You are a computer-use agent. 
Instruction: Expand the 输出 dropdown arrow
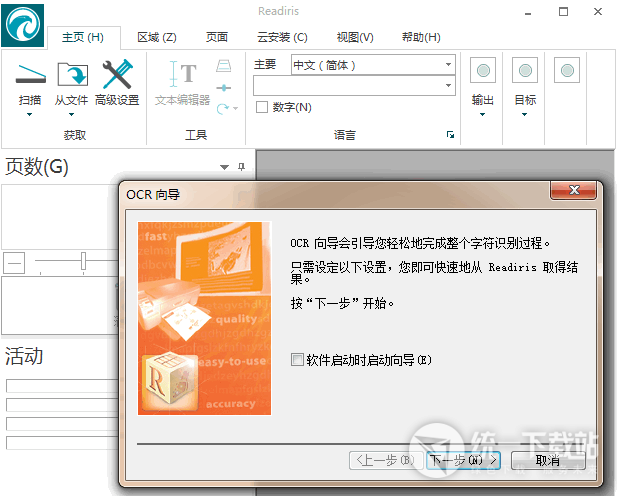[x=482, y=115]
